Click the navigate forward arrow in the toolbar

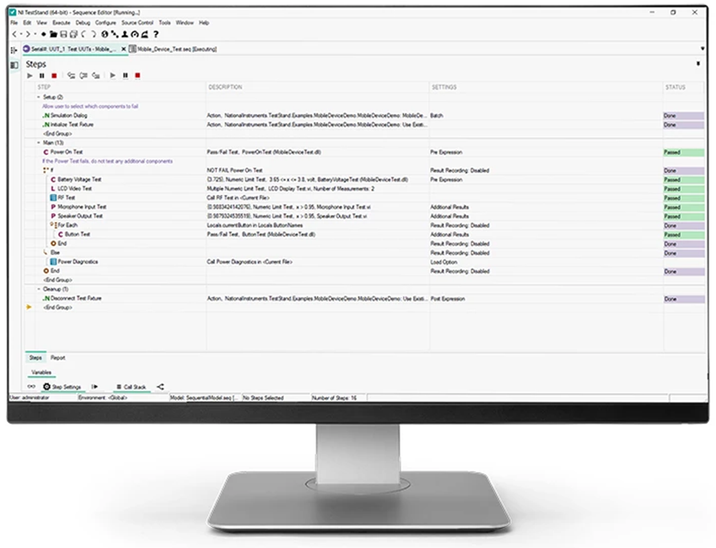(x=28, y=34)
